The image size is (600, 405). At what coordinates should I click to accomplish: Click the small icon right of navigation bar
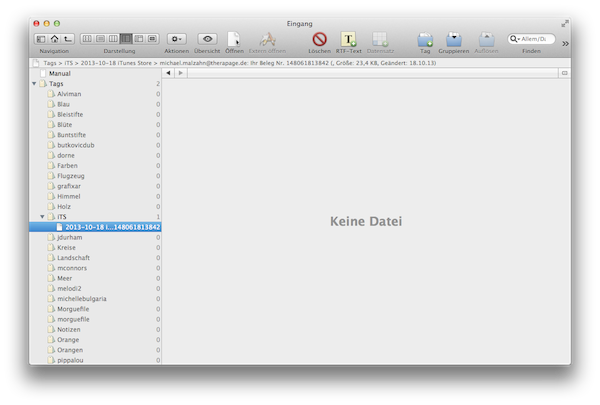564,73
